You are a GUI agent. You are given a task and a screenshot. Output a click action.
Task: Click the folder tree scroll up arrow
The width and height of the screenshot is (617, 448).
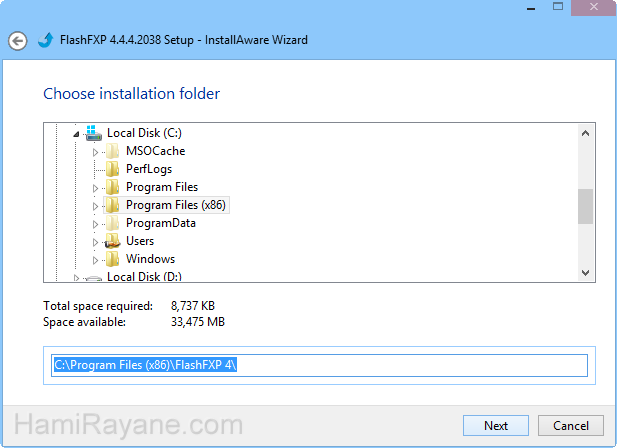pos(586,133)
